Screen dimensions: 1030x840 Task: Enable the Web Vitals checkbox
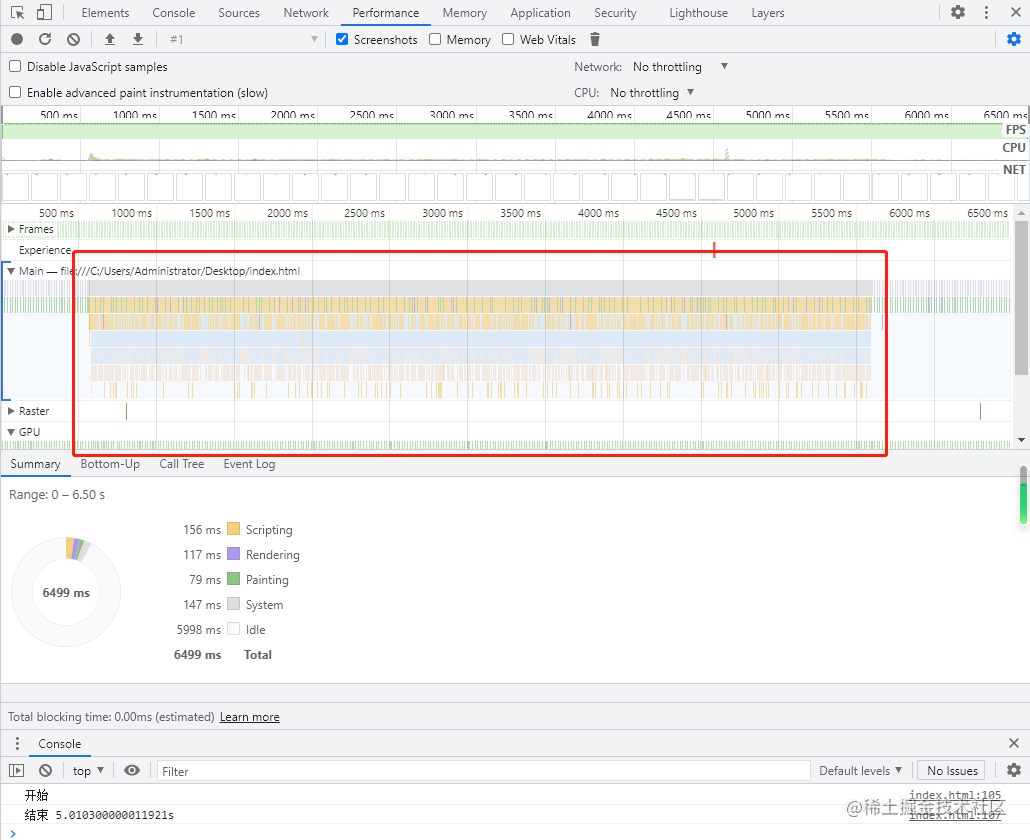click(x=508, y=39)
